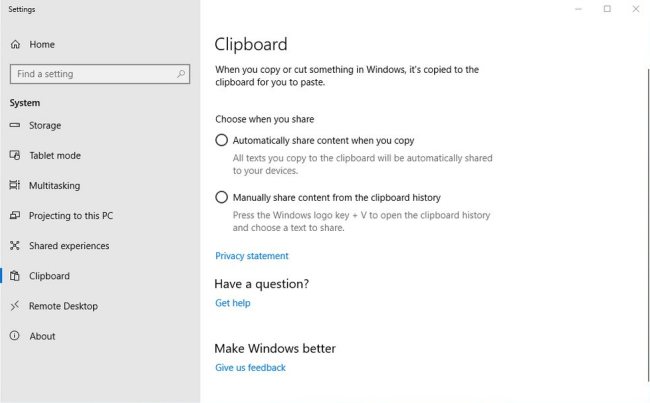The width and height of the screenshot is (650, 403).
Task: Click the Shared experiences icon
Action: (x=15, y=245)
